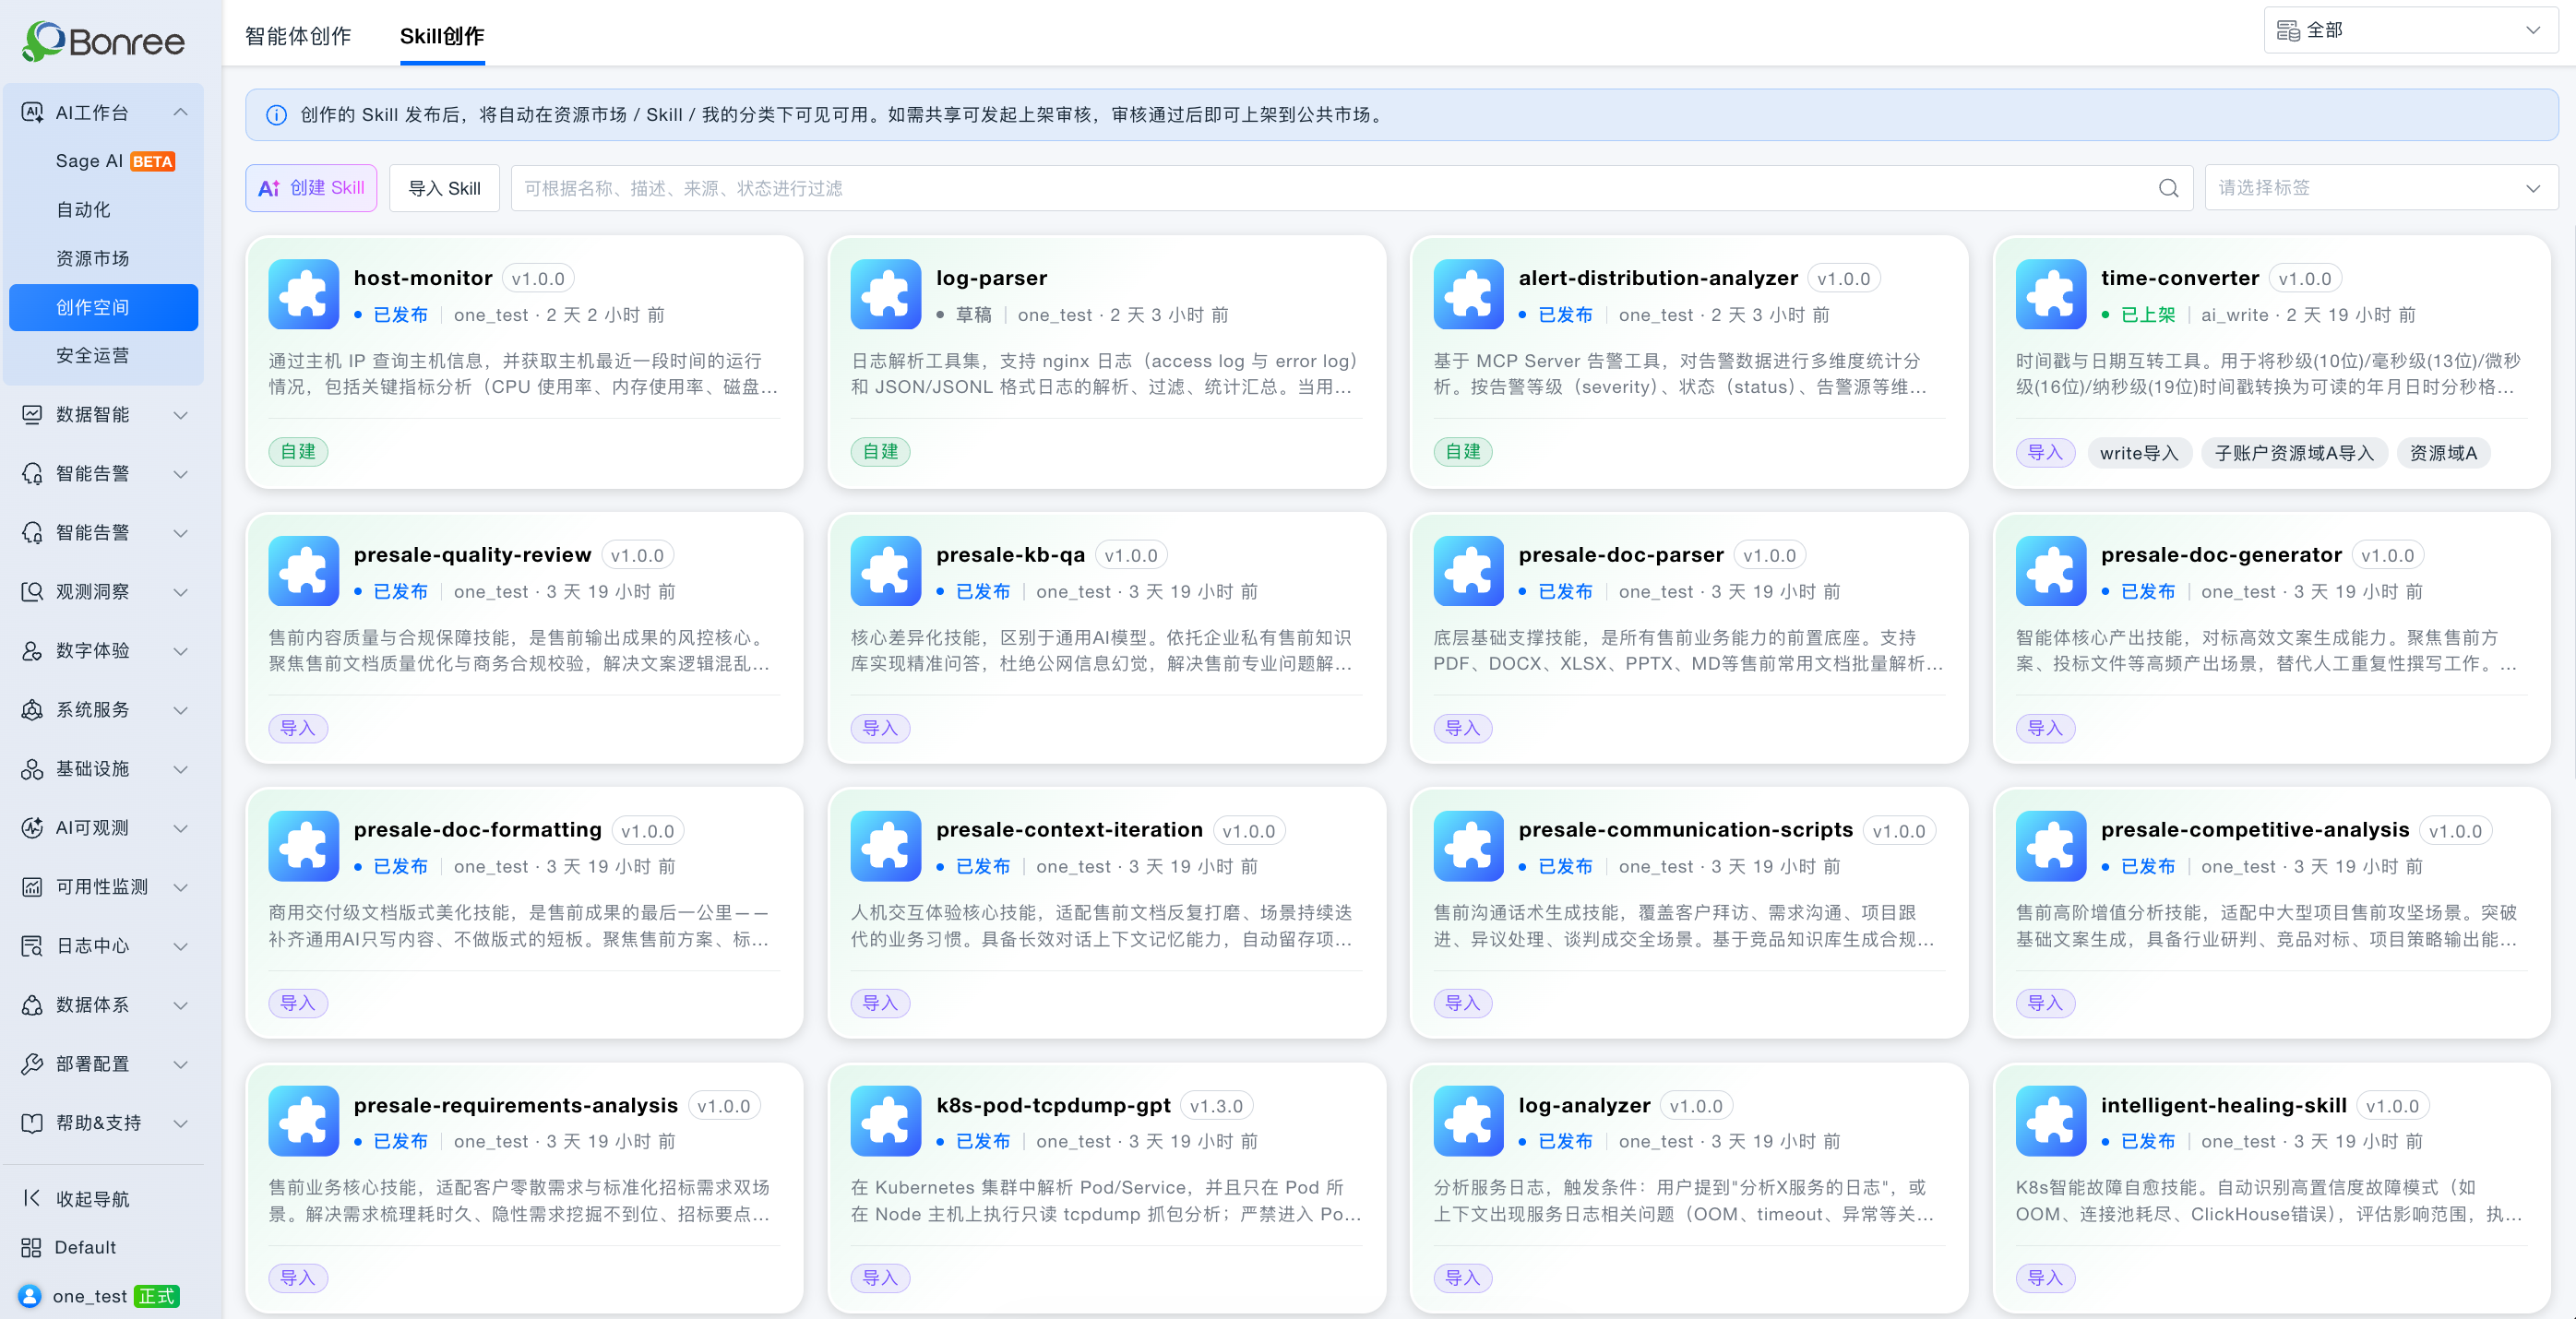The height and width of the screenshot is (1319, 2576).
Task: Click the presale-doc-formatting skill icon
Action: [x=303, y=846]
